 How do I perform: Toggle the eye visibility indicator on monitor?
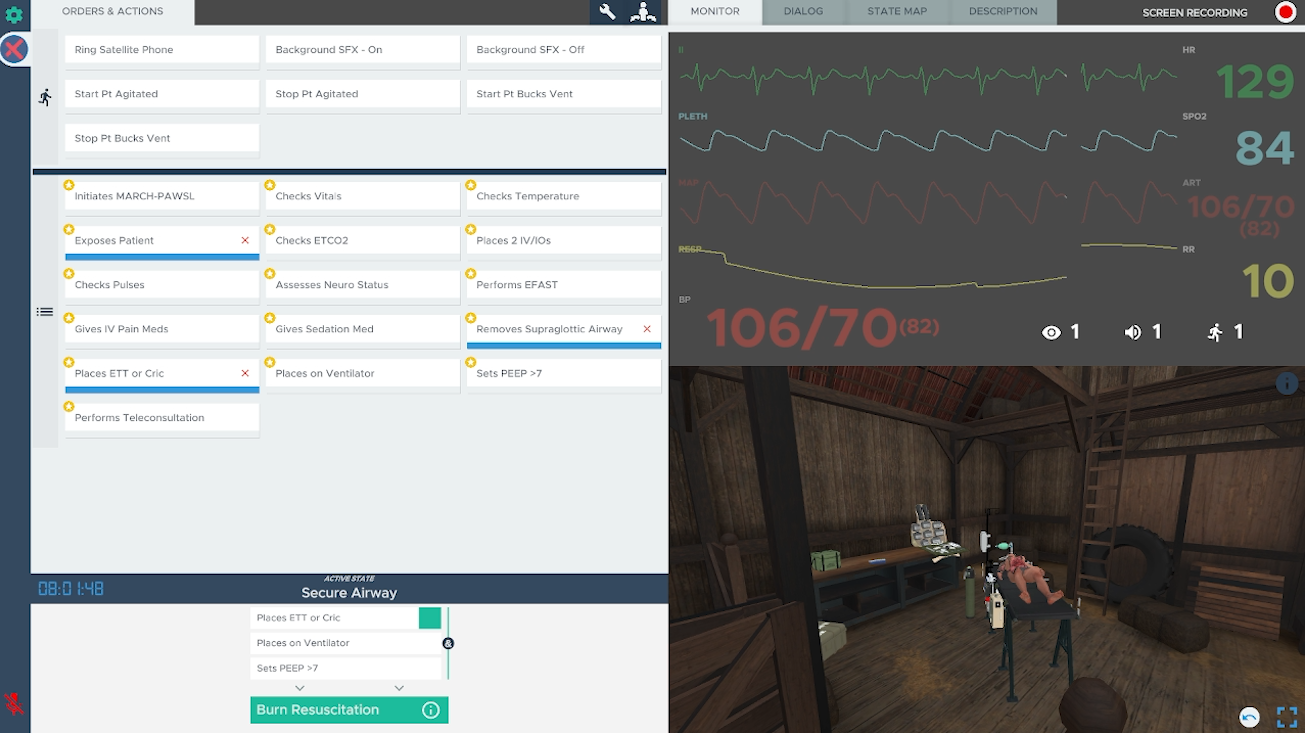(1051, 333)
